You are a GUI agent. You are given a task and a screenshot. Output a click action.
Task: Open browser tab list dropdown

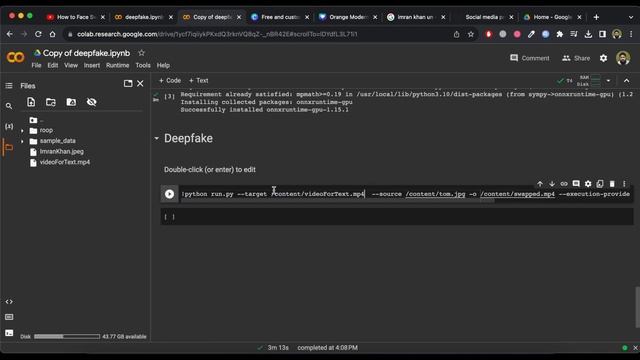631,17
